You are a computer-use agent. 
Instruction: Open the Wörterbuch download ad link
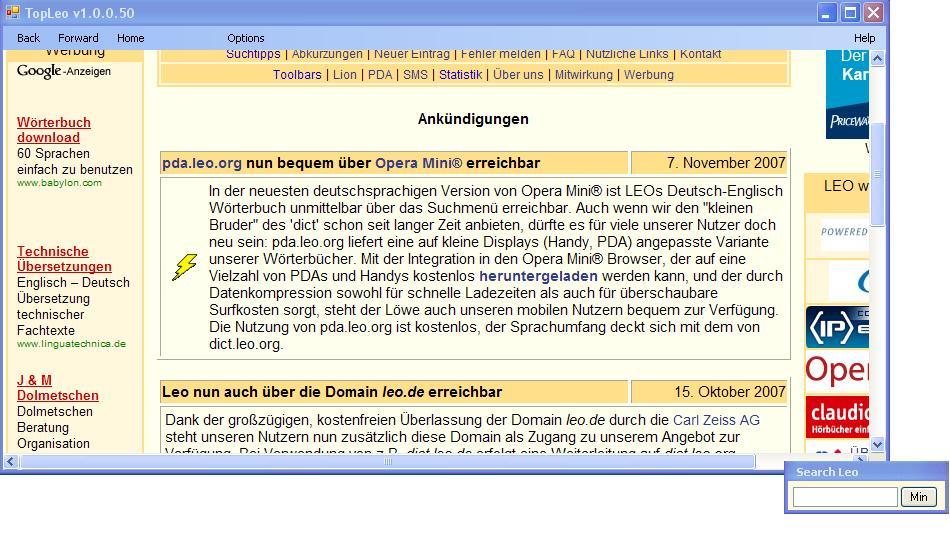coord(53,130)
